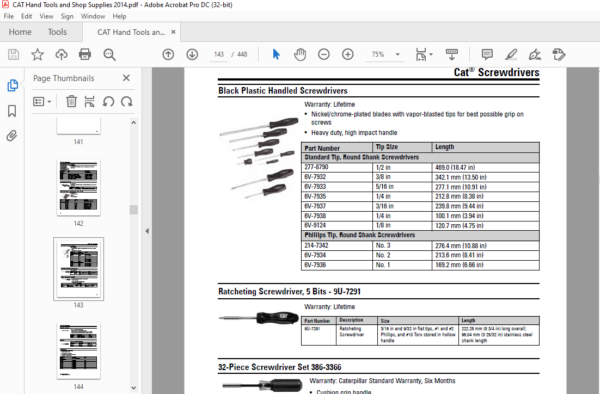Close the Page Thumbnails panel

pyautogui.click(x=126, y=78)
